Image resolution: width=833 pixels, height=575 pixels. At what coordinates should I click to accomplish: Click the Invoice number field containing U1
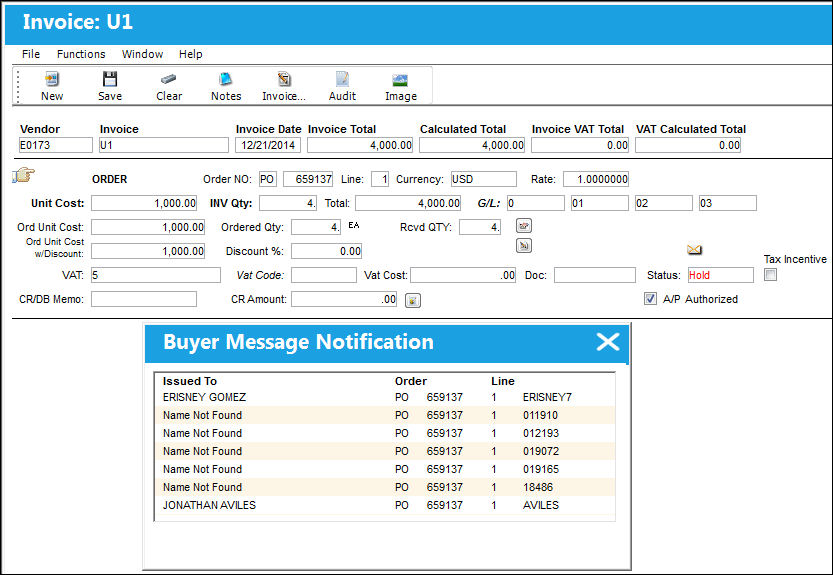click(164, 145)
